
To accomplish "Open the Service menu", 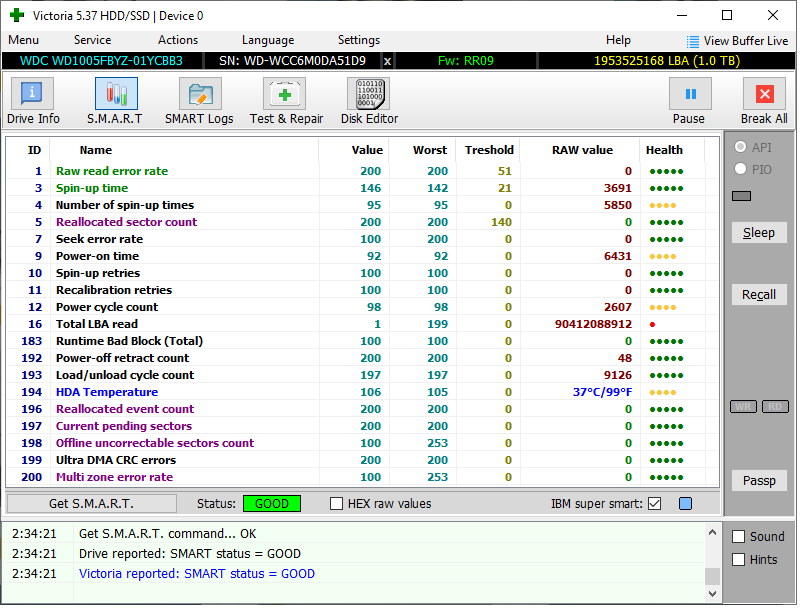I will (92, 40).
